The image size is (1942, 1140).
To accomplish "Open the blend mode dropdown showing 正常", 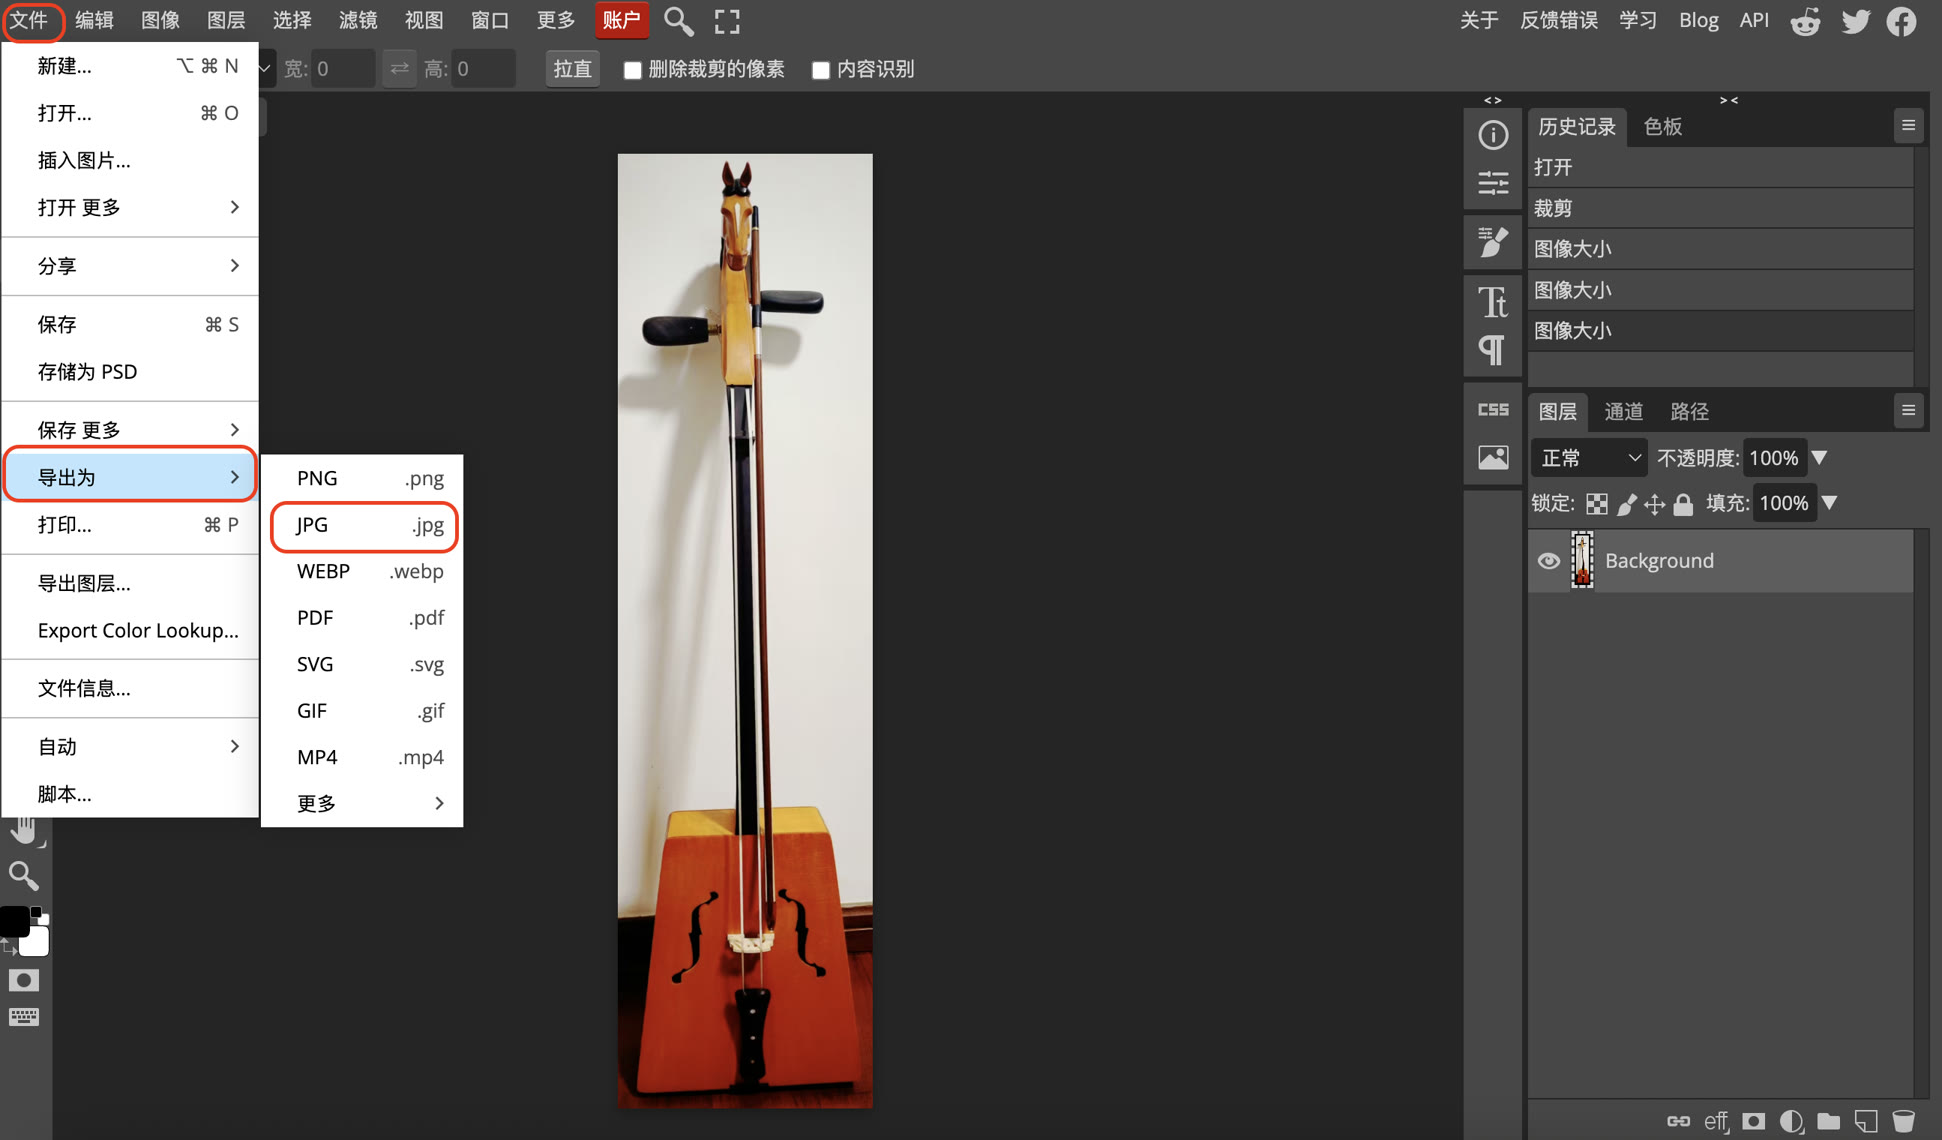I will (x=1588, y=457).
